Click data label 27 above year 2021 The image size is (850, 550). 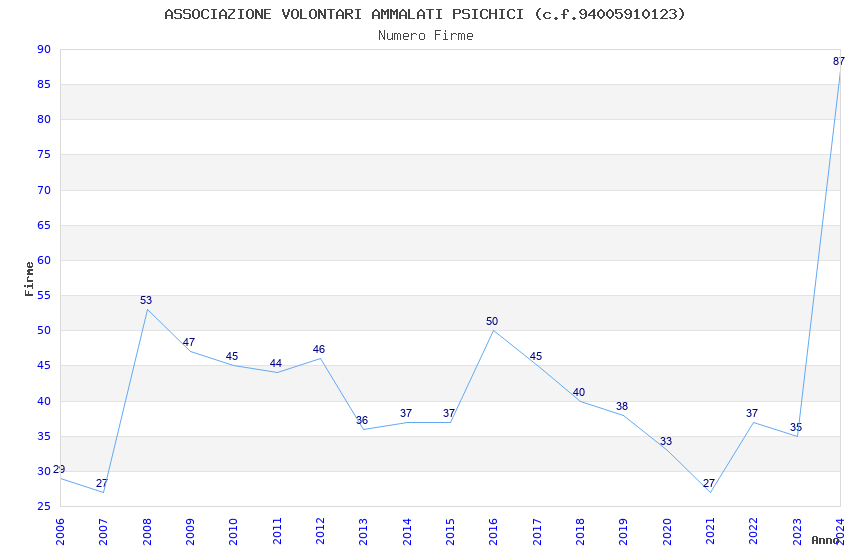click(x=709, y=483)
